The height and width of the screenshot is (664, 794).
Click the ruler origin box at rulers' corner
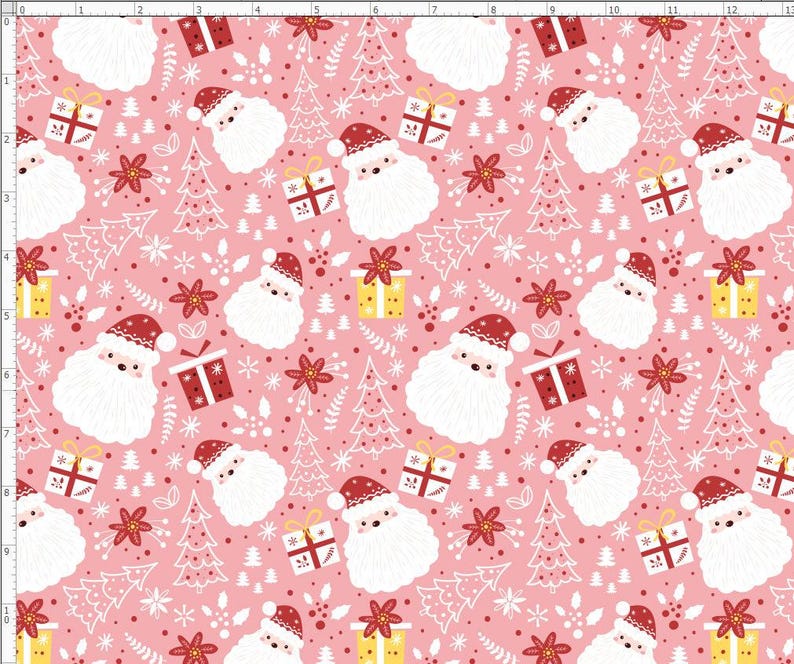point(9,9)
